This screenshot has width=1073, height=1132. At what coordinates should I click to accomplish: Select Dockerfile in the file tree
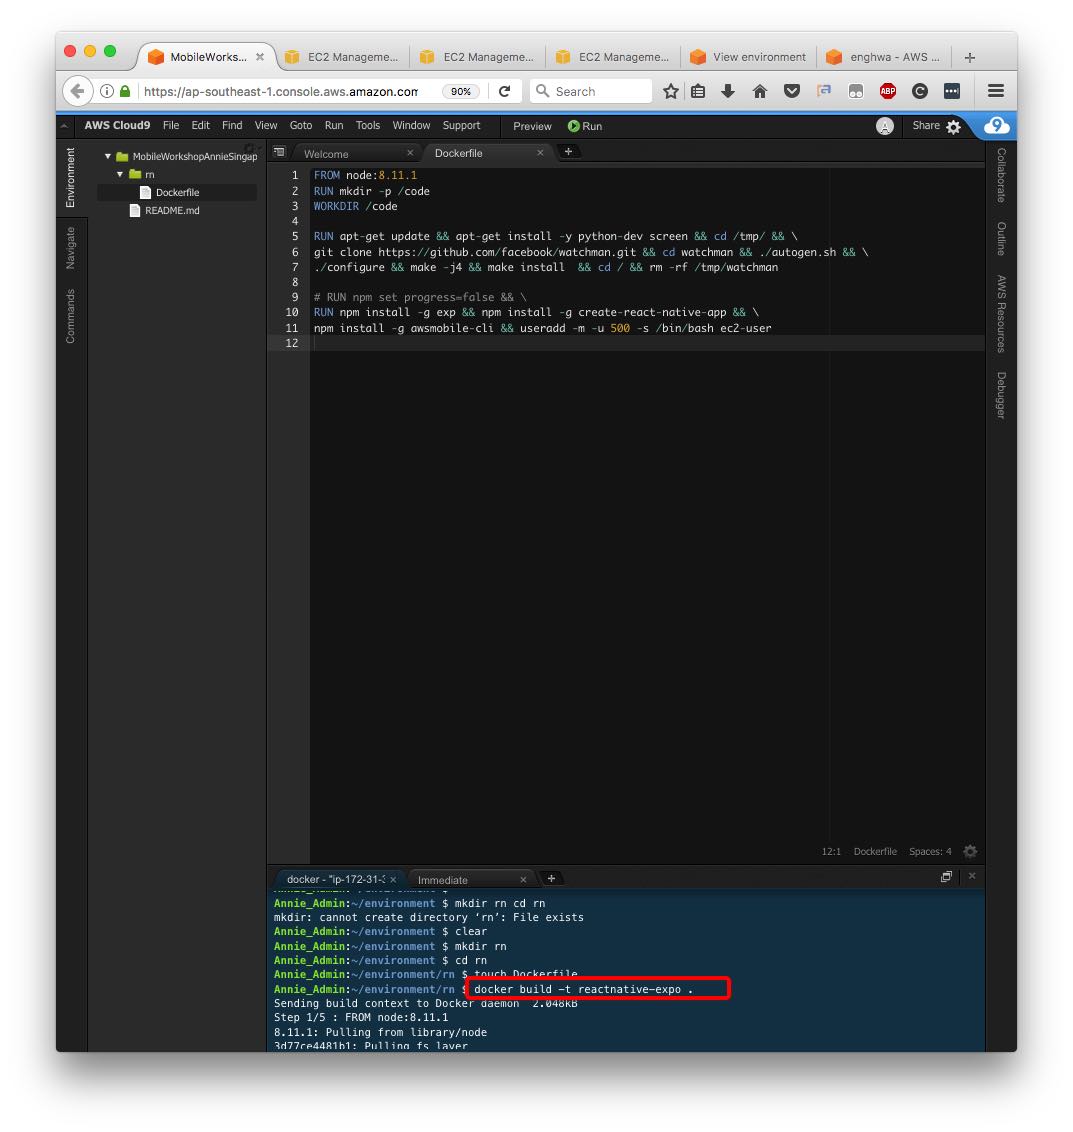click(178, 193)
